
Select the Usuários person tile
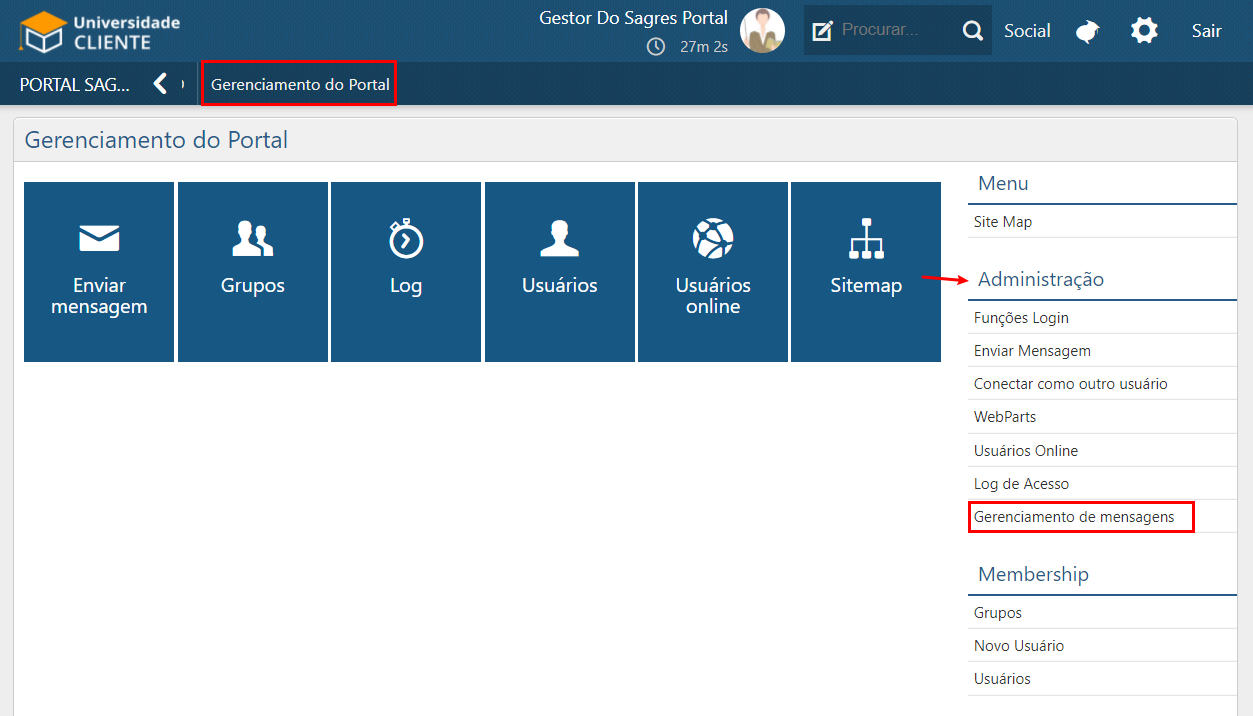(560, 271)
